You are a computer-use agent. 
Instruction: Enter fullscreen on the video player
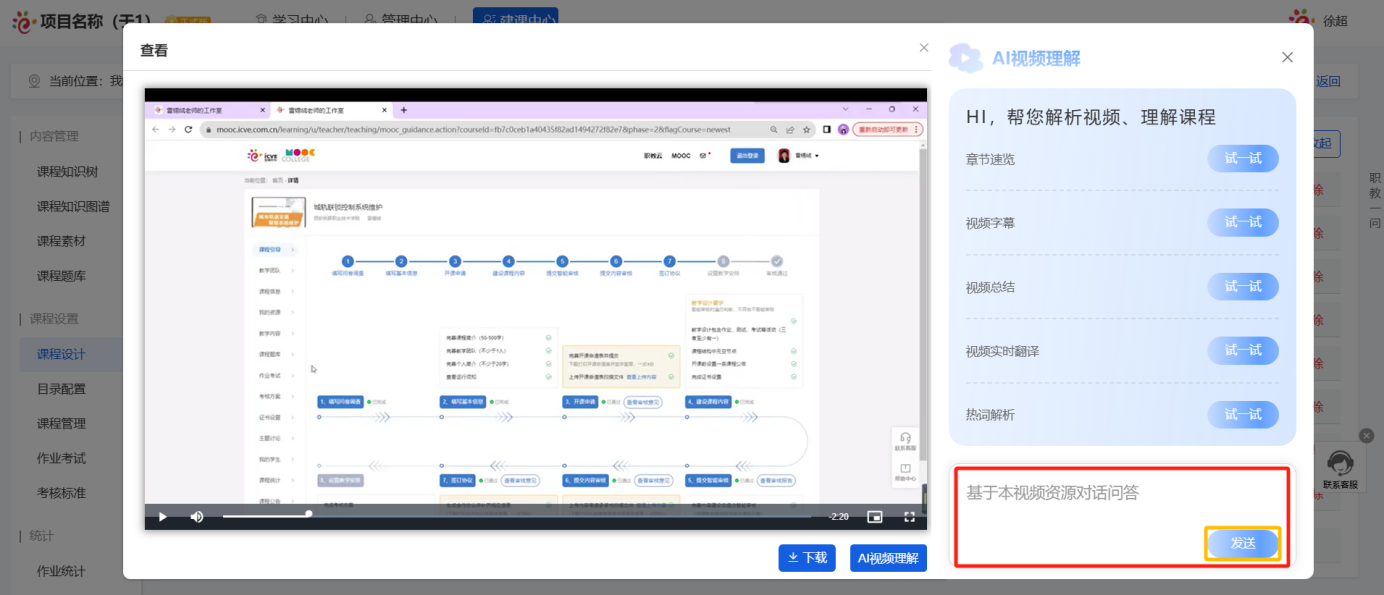click(x=910, y=517)
